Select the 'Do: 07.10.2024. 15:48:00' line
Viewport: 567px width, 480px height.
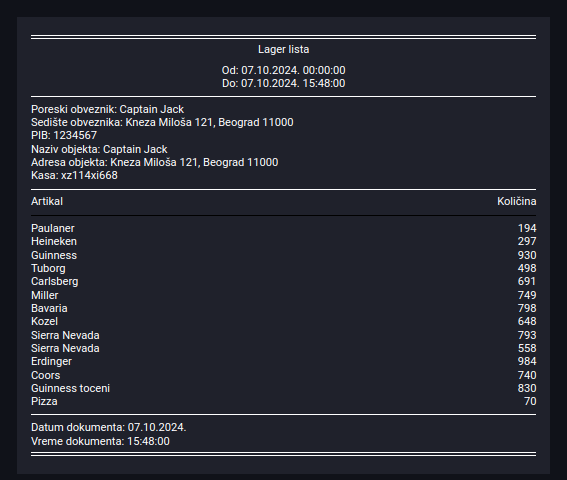(284, 83)
